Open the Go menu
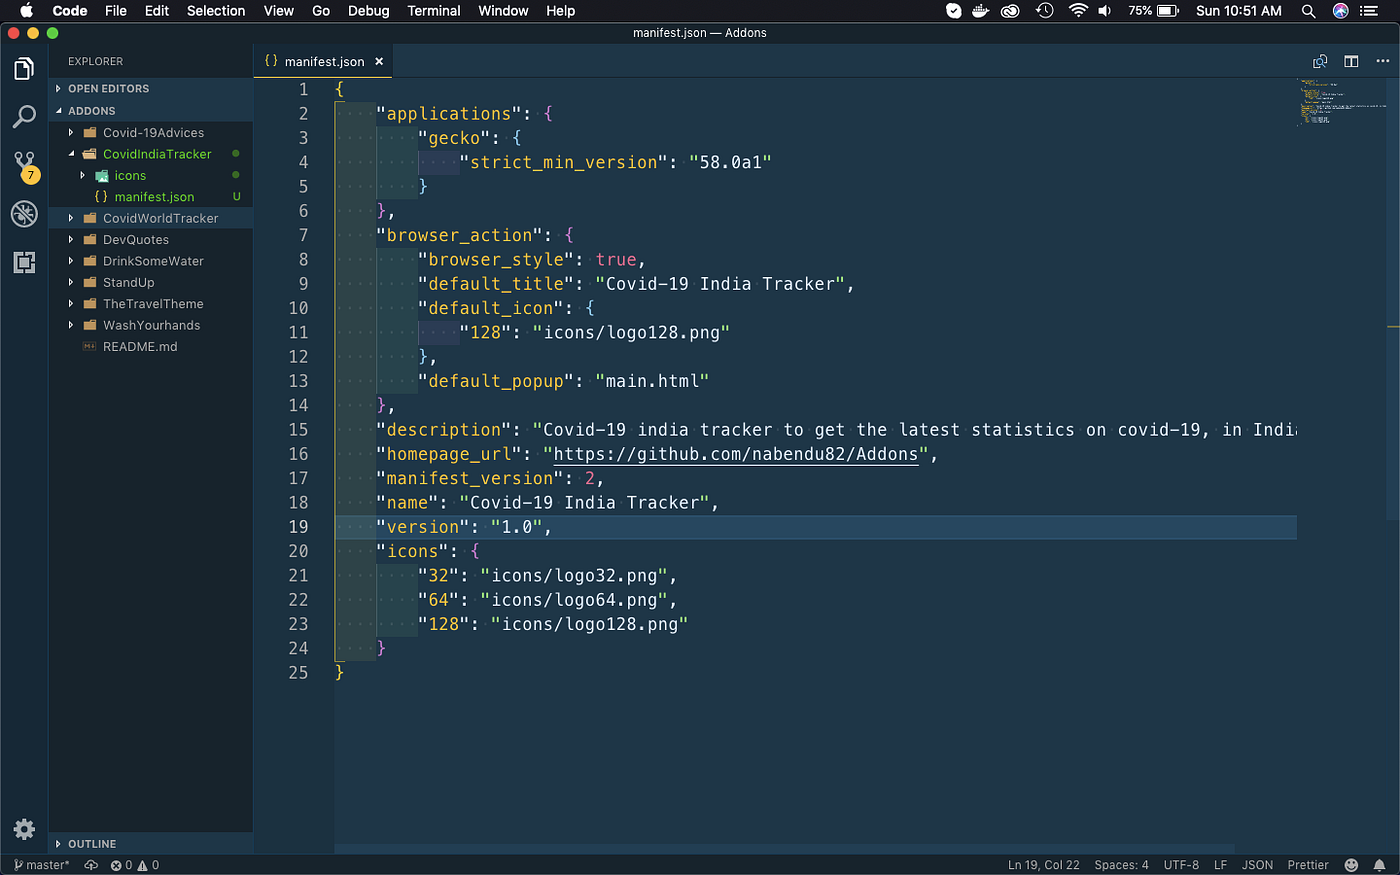The image size is (1400, 875). [x=321, y=11]
